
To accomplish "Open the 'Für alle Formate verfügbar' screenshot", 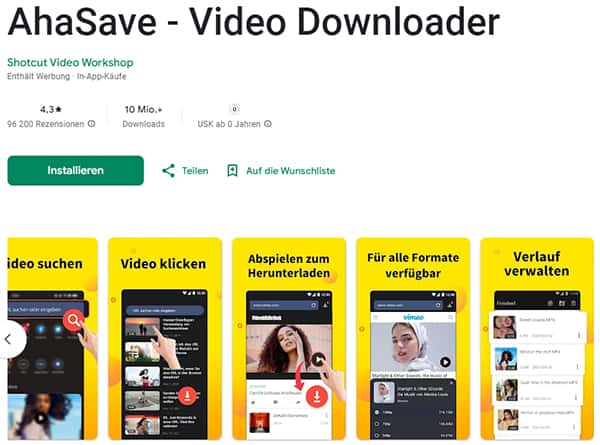I will click(x=413, y=339).
